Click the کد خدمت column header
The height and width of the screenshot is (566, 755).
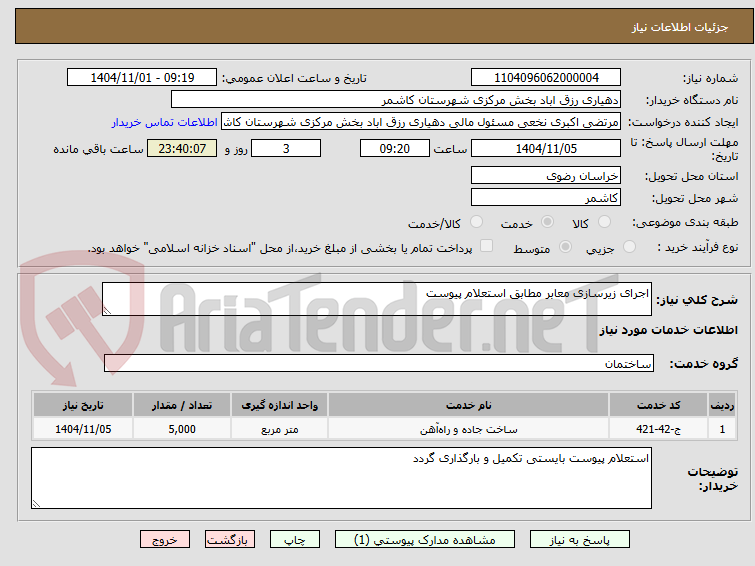(658, 405)
